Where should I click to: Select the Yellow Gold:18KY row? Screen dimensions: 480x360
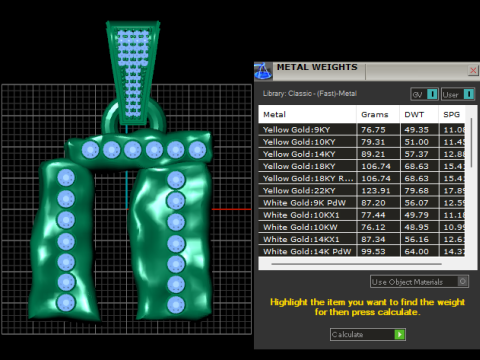click(x=362, y=166)
